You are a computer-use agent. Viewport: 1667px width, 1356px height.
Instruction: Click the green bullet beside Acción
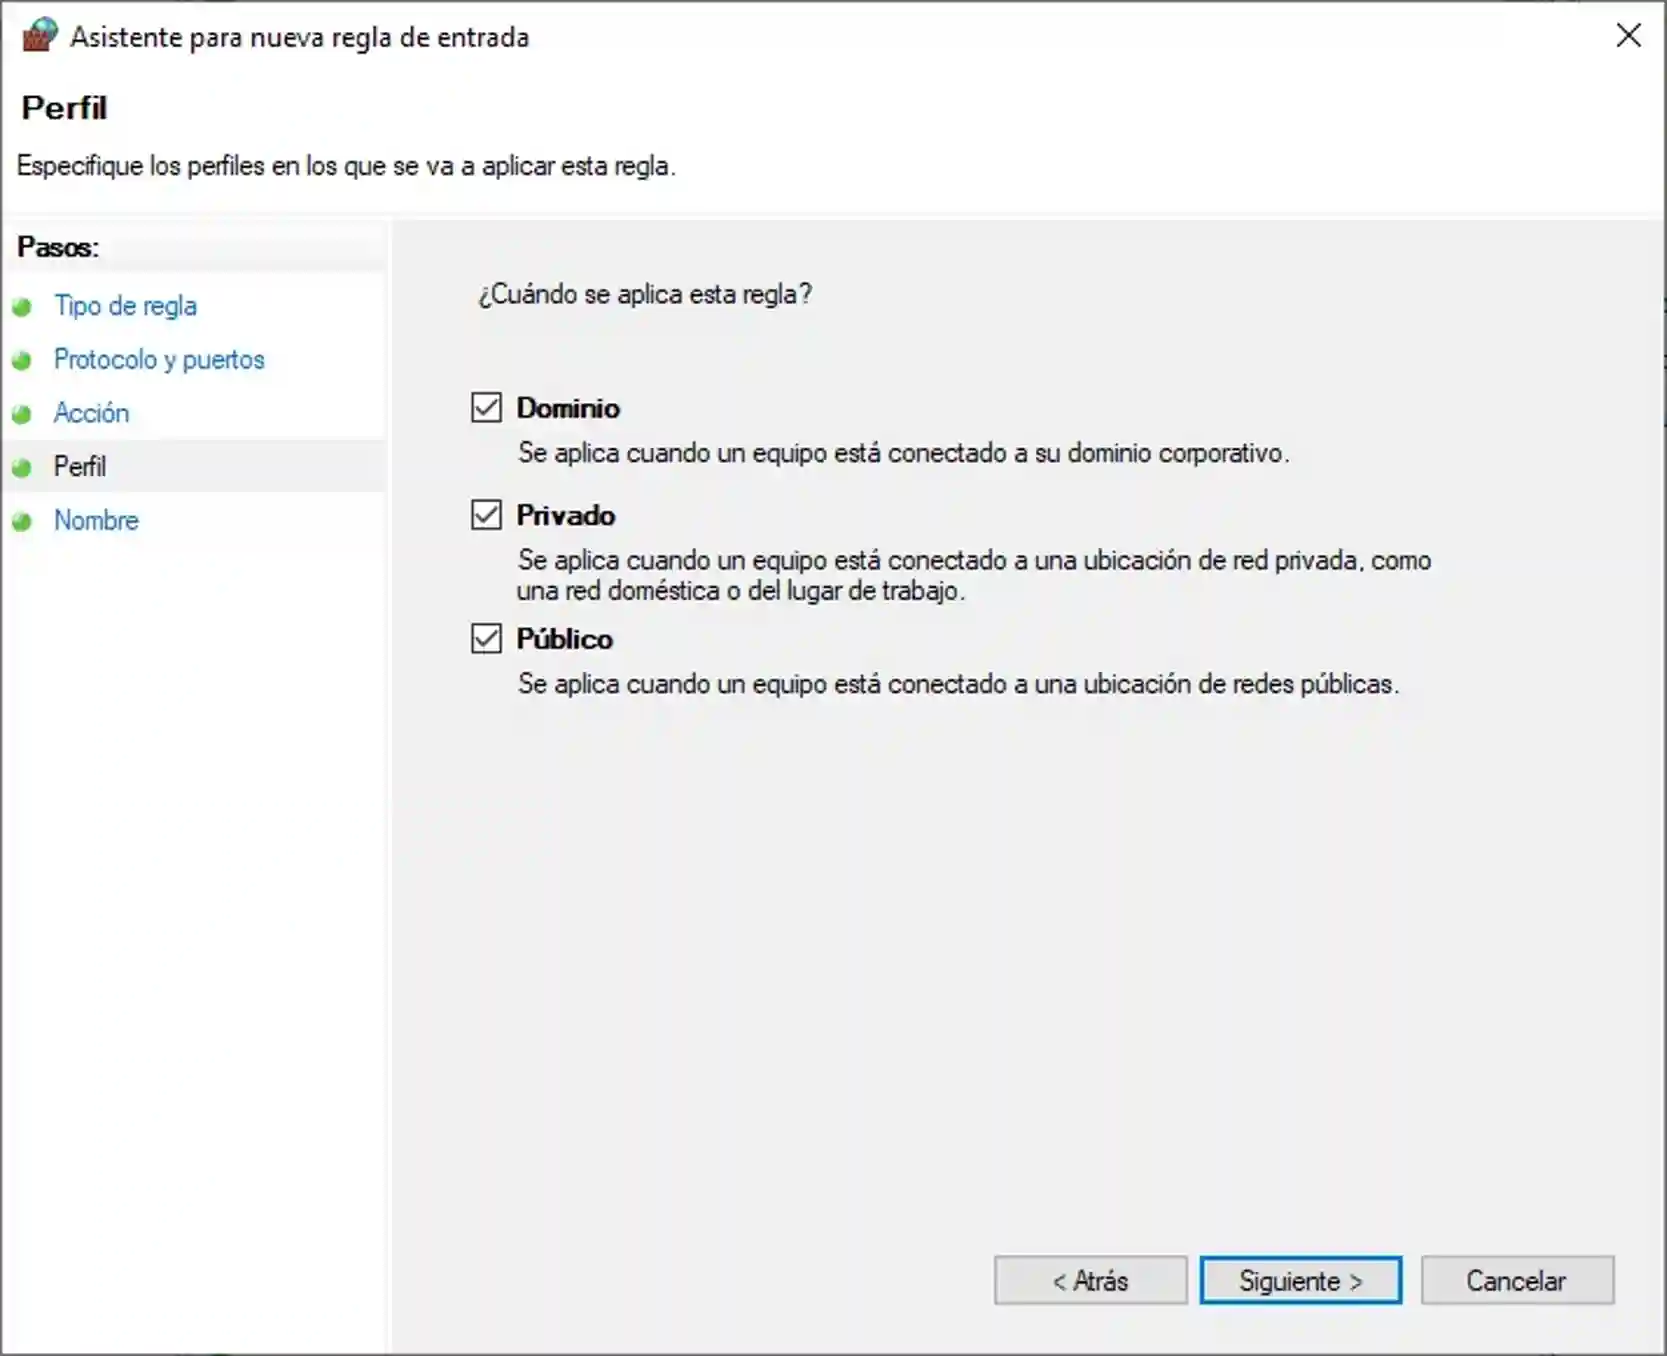[22, 414]
